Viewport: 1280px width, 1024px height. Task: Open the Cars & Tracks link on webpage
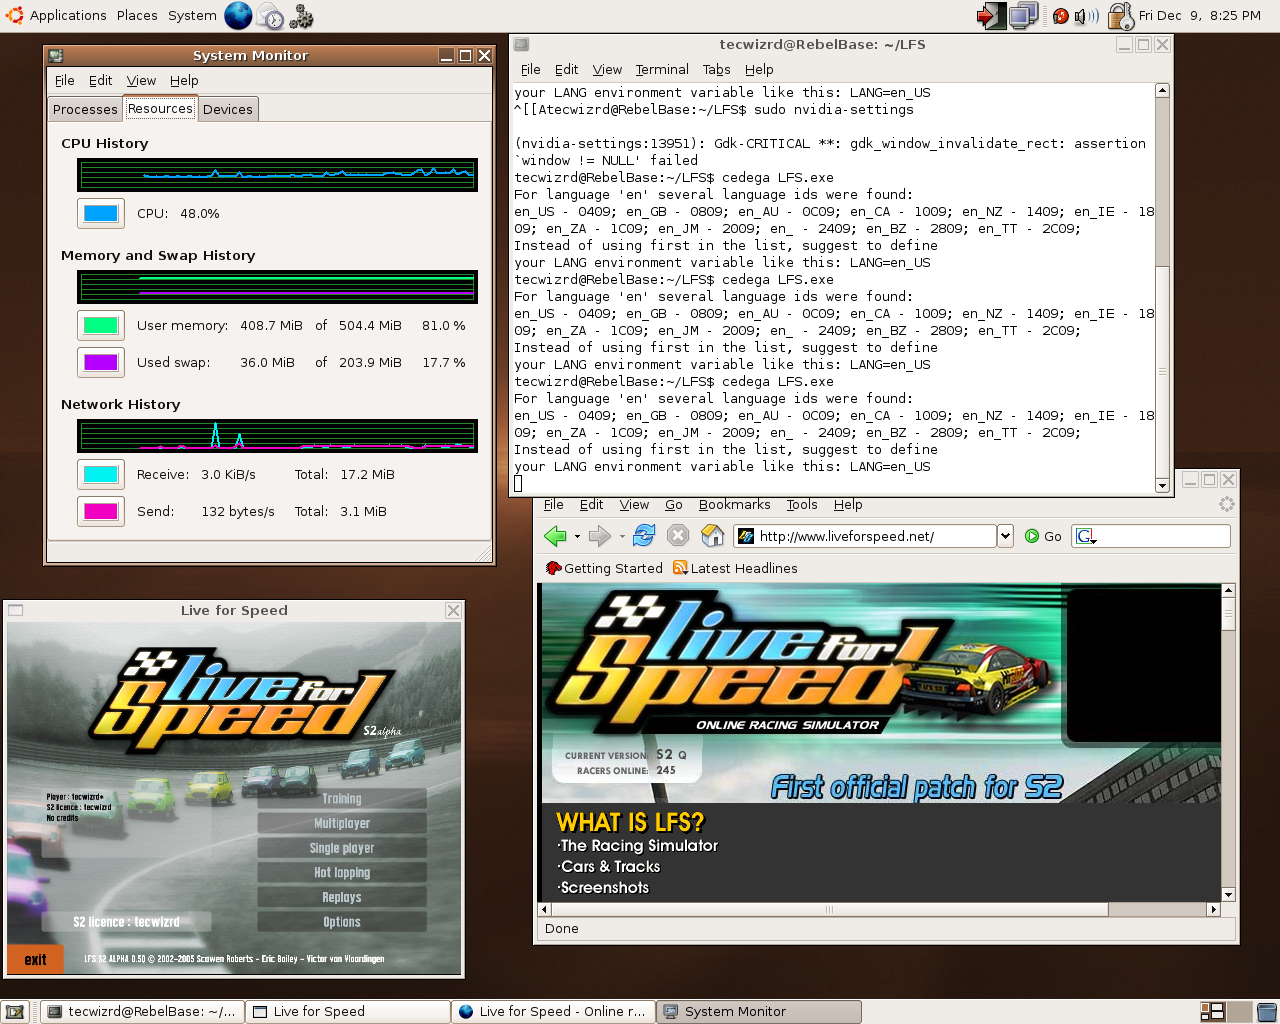click(x=609, y=866)
